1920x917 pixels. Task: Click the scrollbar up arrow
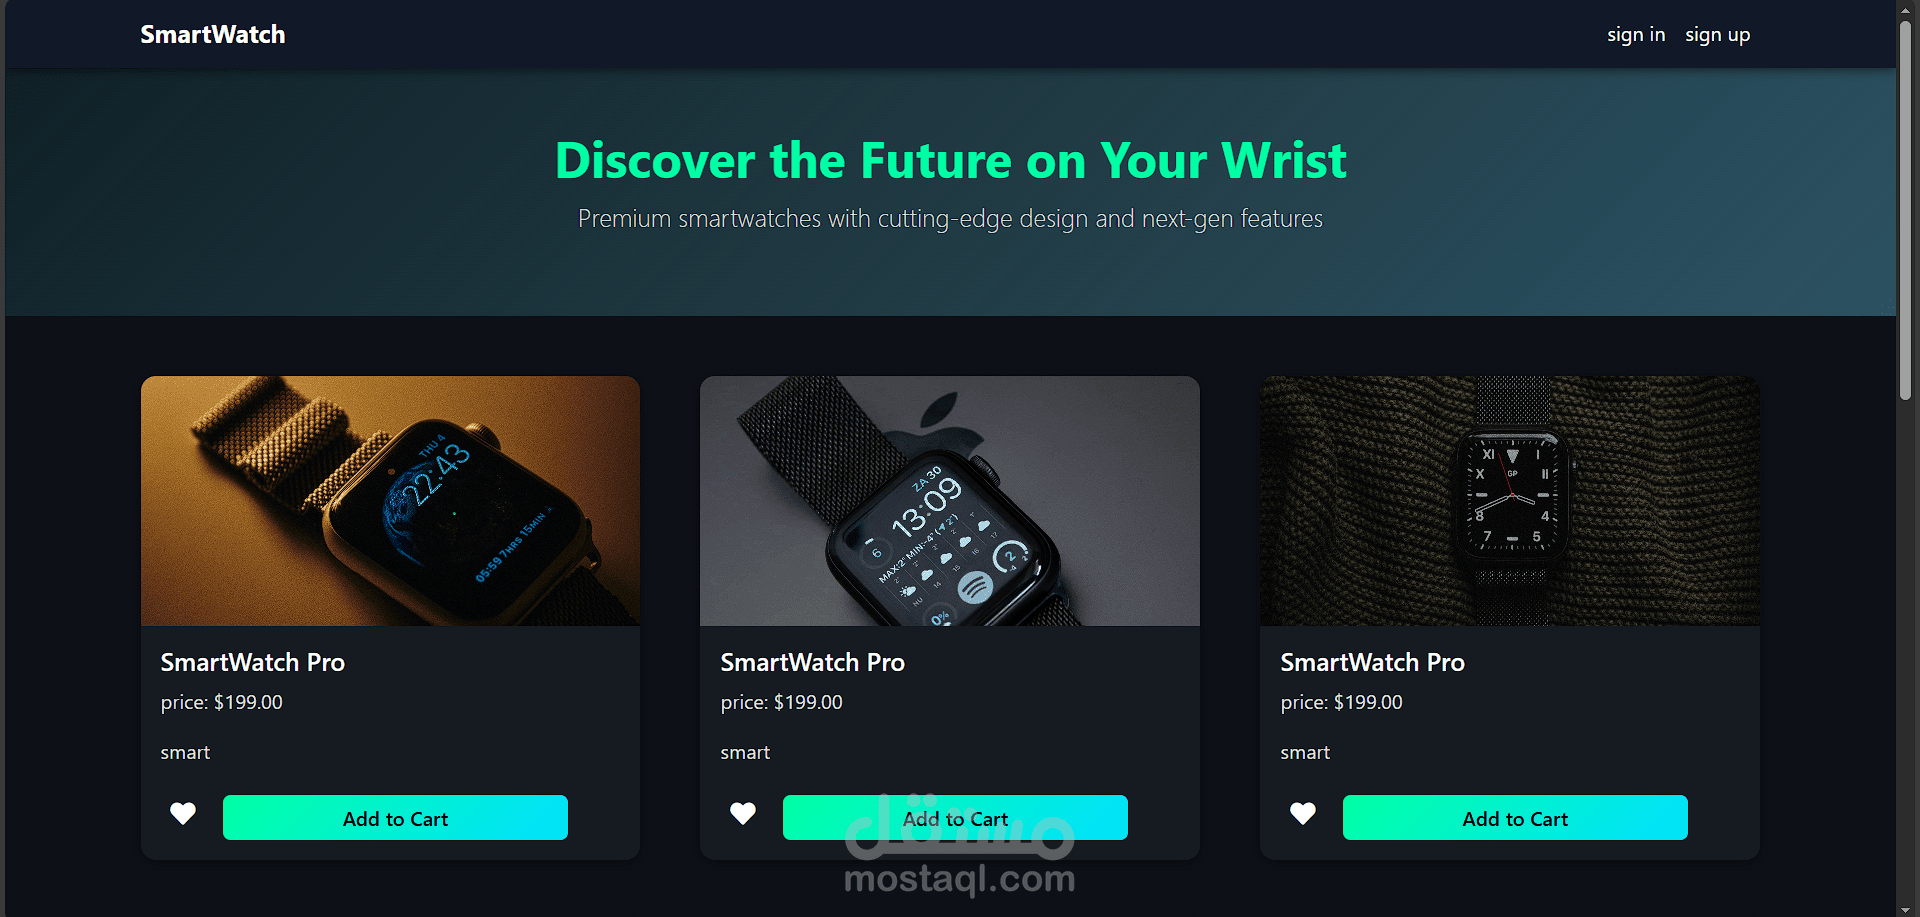tap(1906, 8)
